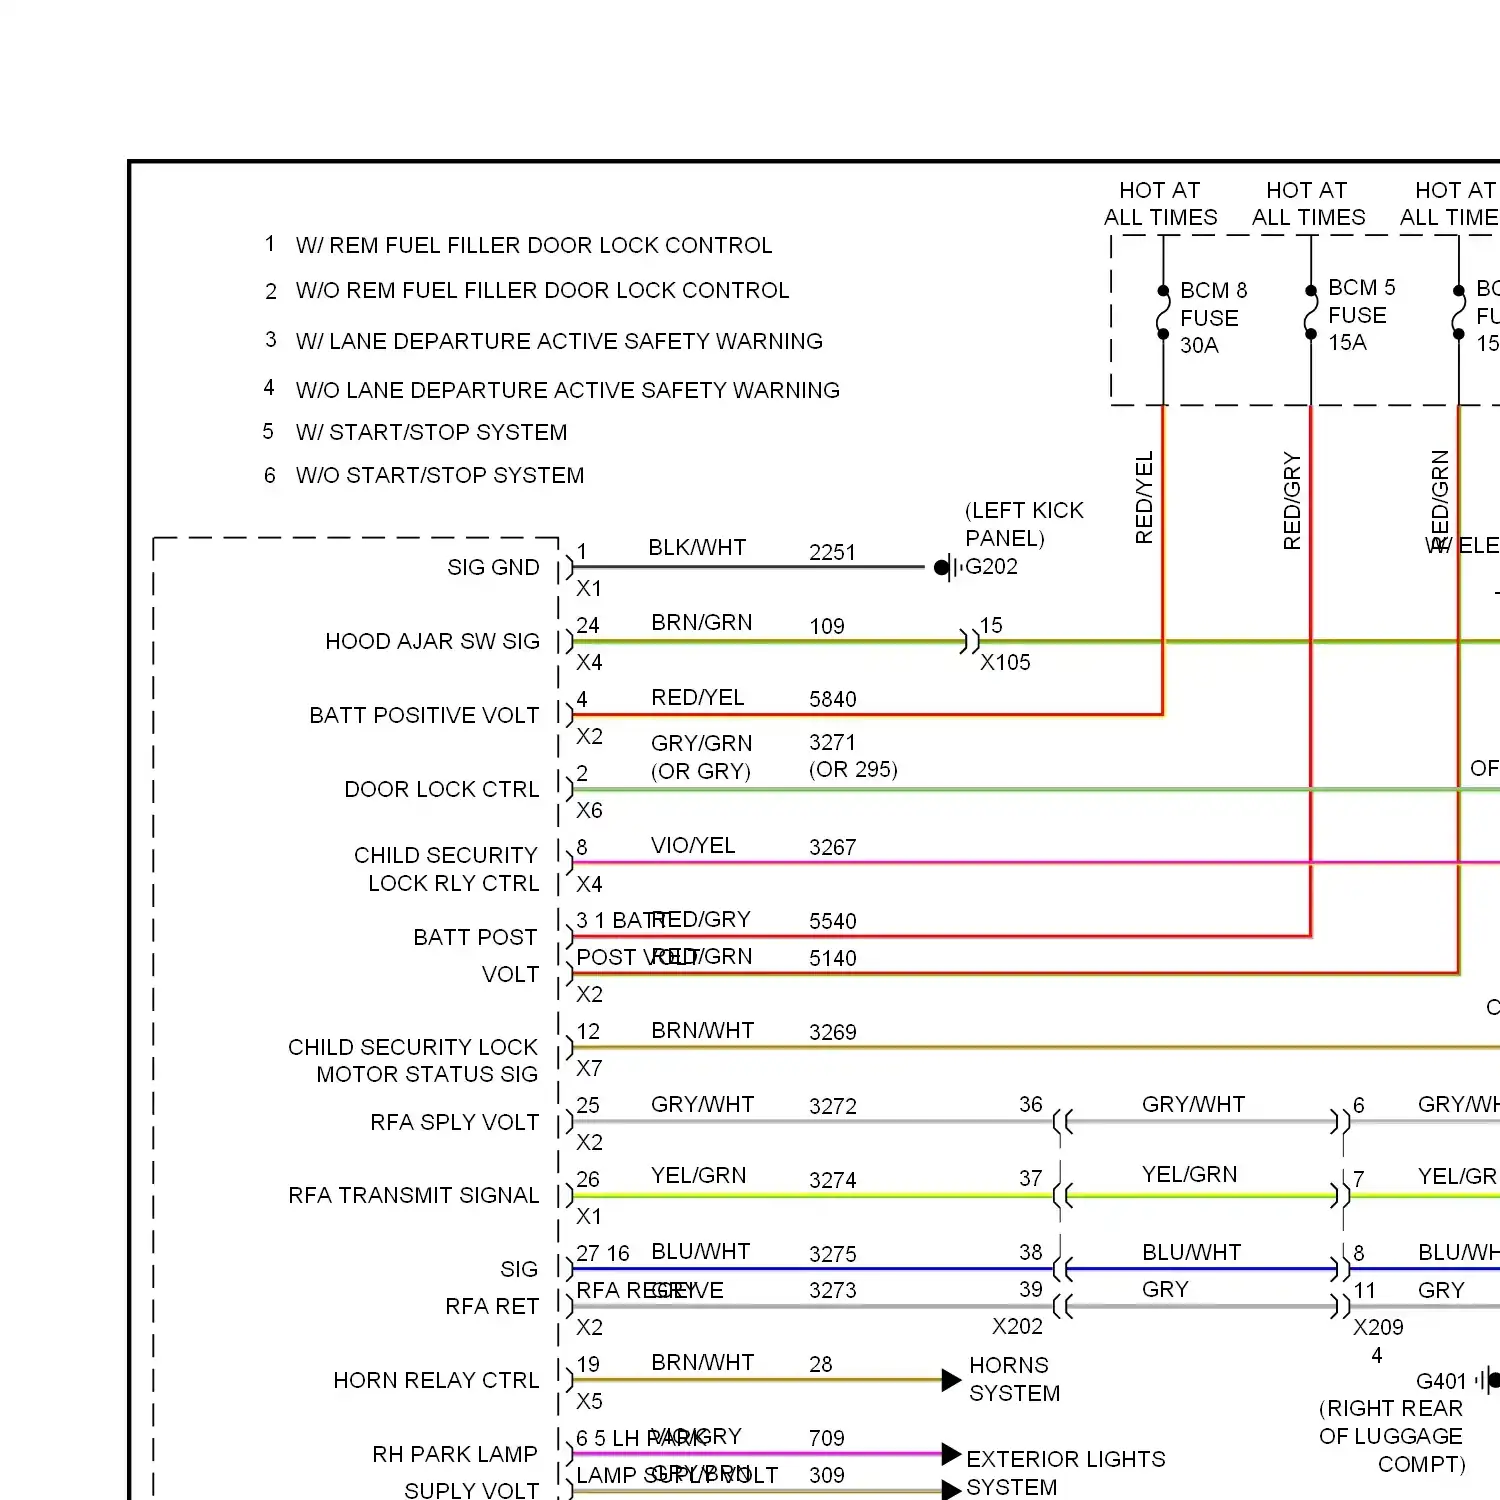Select the RFA SPLY VOLT label

point(454,1122)
